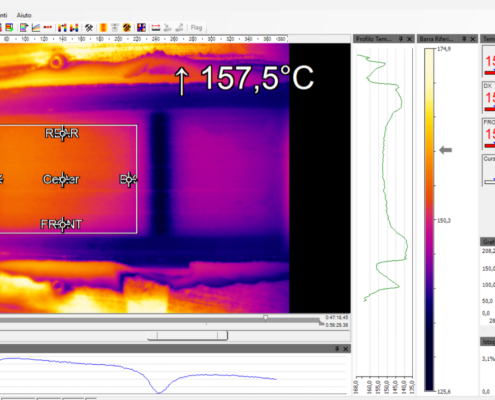Image resolution: width=495 pixels, height=400 pixels.
Task: Click the 150,3 color scale label
Action: [x=444, y=220]
